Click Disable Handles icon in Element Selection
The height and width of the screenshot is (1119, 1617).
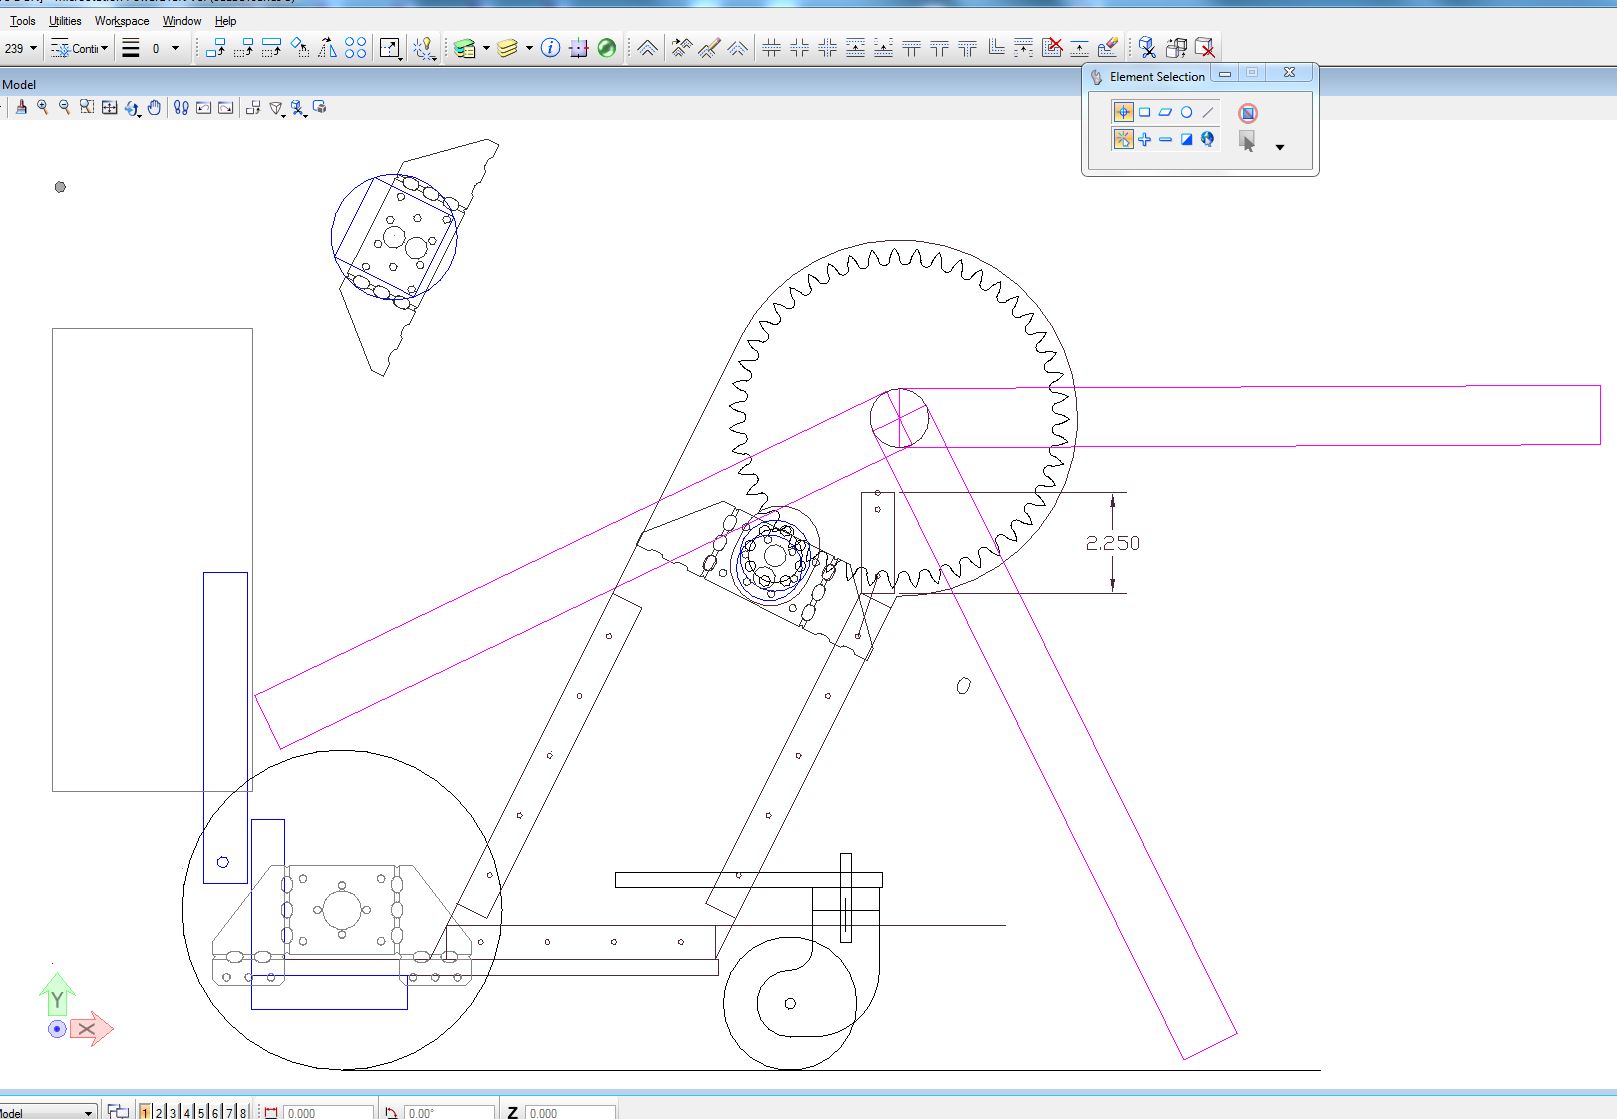tap(1247, 113)
